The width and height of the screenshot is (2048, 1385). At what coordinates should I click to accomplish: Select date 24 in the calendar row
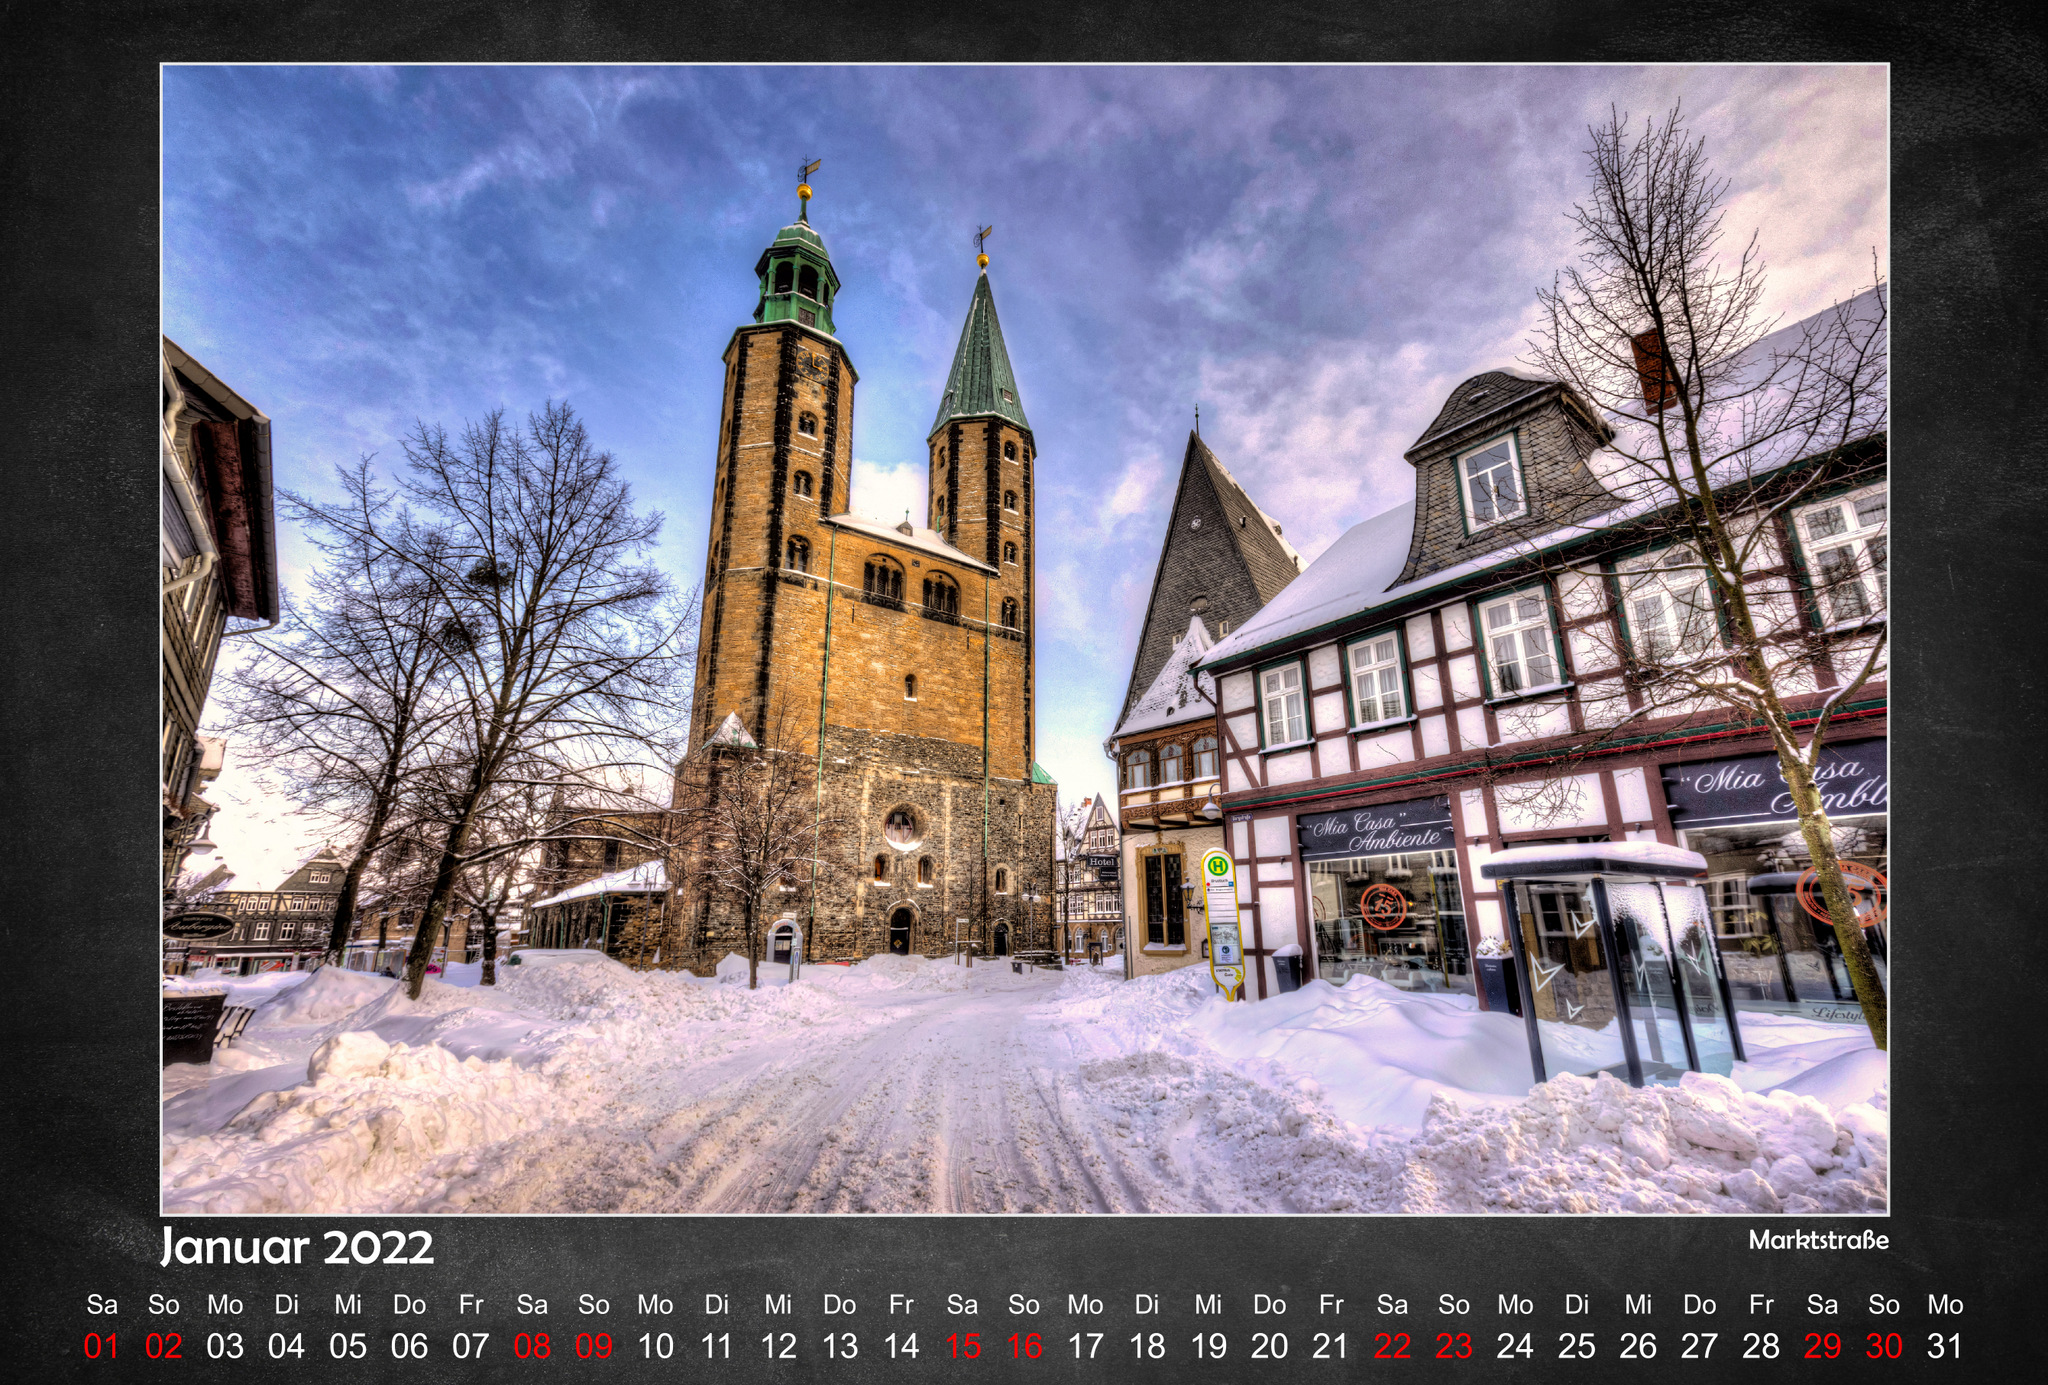(x=1515, y=1347)
